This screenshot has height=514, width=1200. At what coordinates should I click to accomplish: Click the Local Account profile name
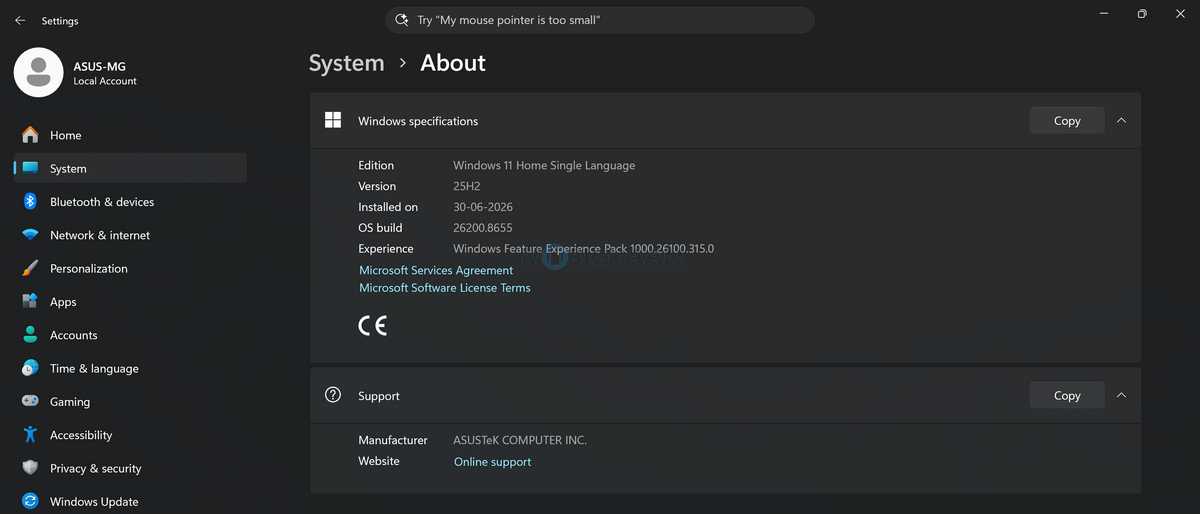pyautogui.click(x=105, y=81)
